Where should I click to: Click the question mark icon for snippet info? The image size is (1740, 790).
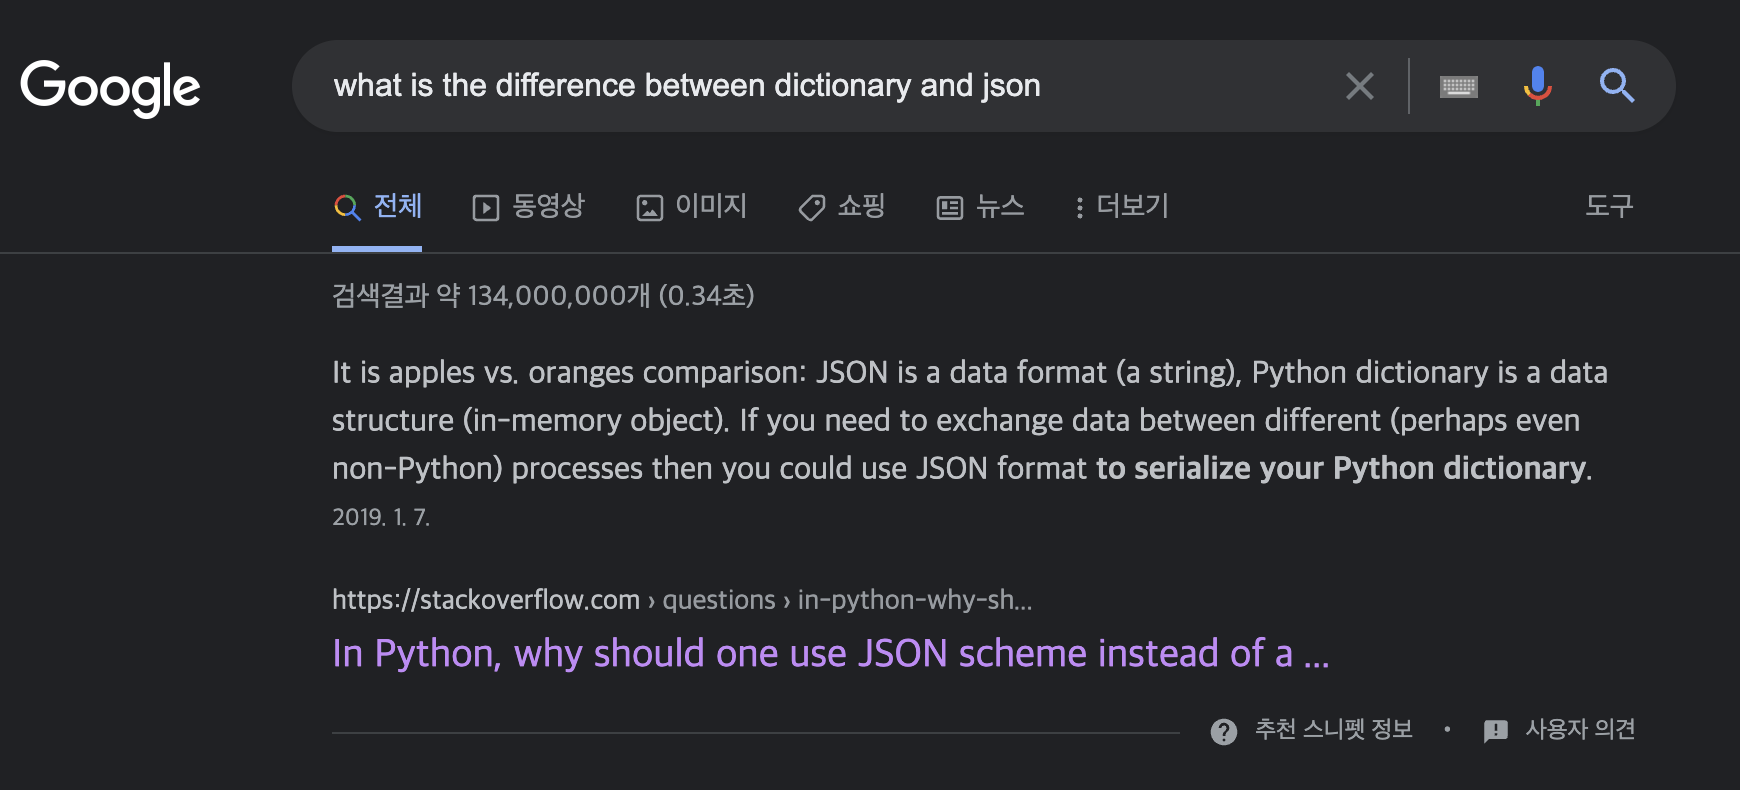[1223, 730]
